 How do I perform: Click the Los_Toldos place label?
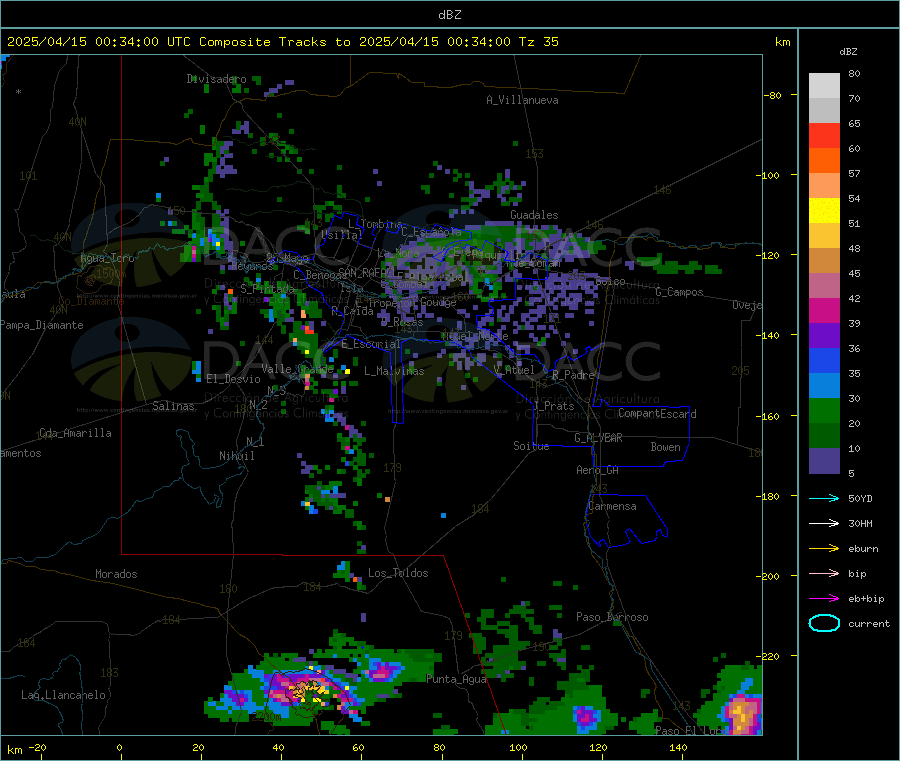(398, 573)
